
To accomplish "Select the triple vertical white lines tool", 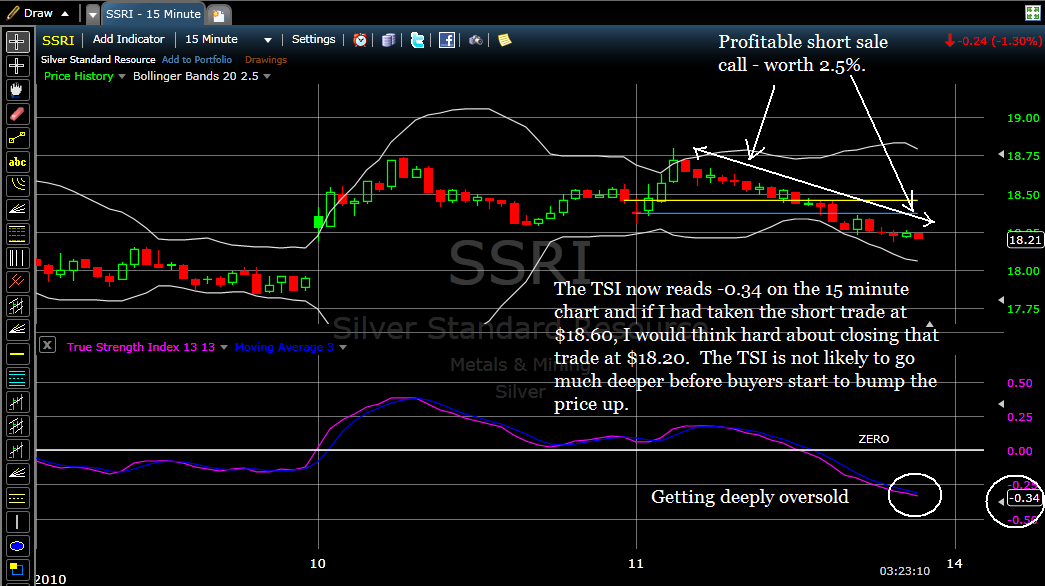I will pos(17,258).
